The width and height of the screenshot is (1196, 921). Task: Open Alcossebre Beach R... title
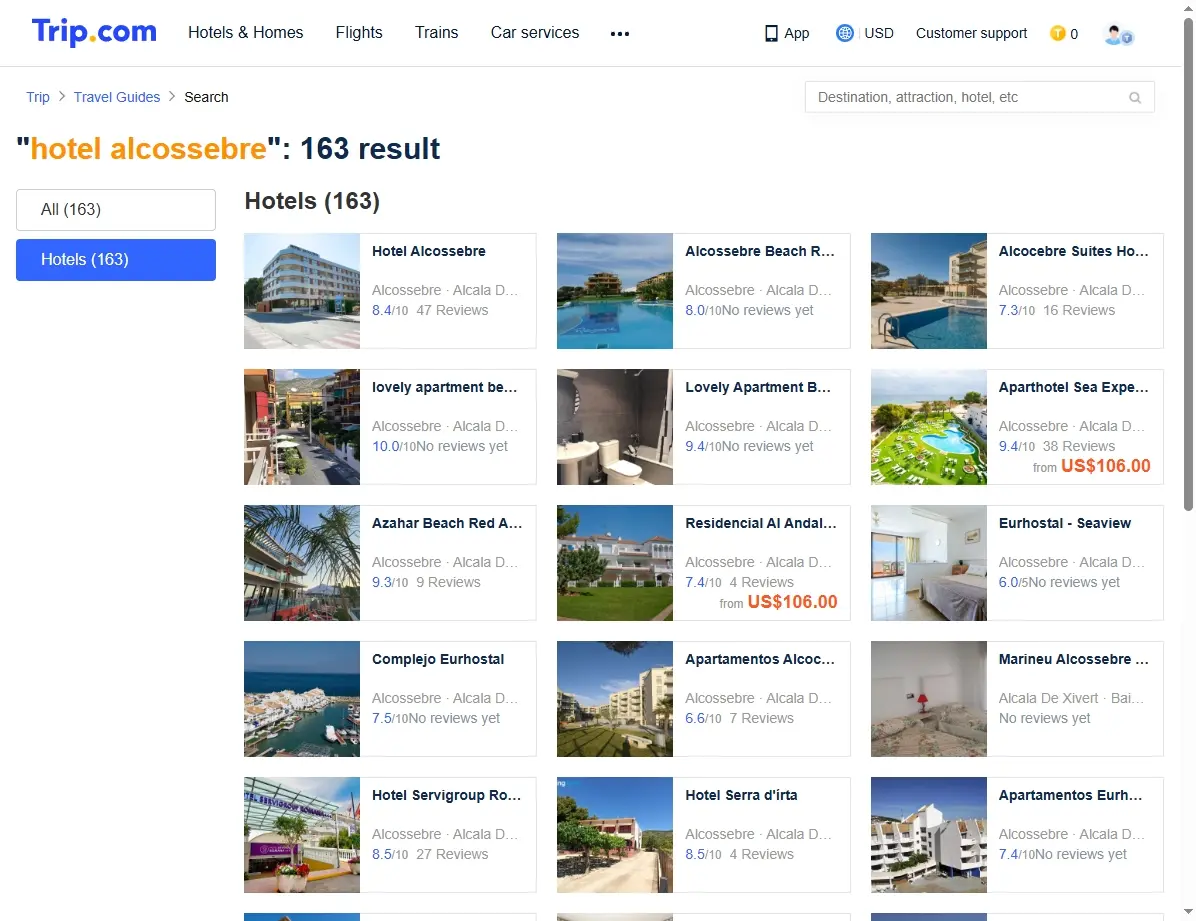(760, 251)
